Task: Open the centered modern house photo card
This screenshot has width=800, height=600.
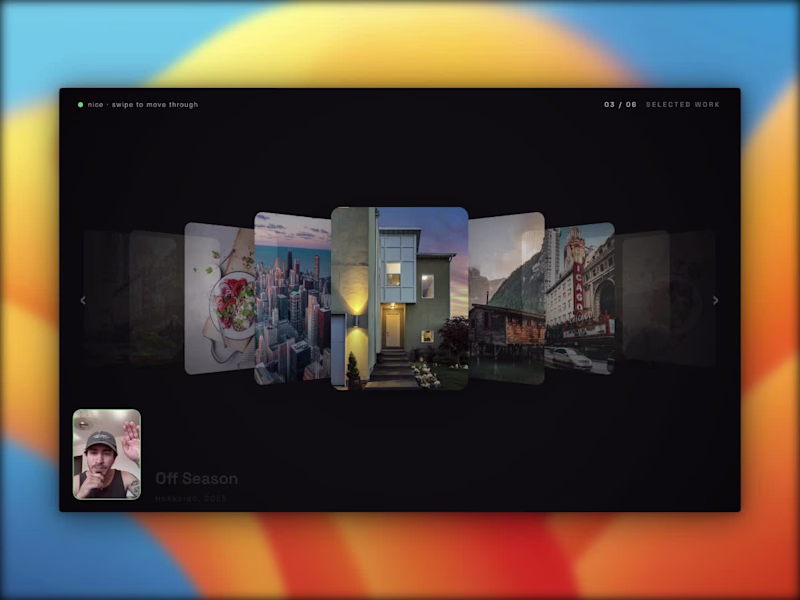Action: tap(399, 298)
